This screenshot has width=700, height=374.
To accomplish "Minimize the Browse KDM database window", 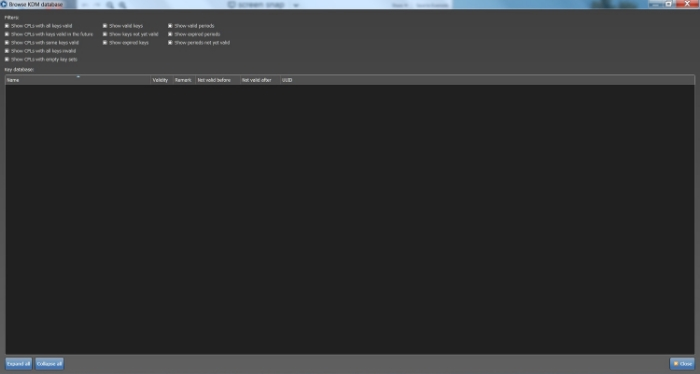I will pos(655,4).
